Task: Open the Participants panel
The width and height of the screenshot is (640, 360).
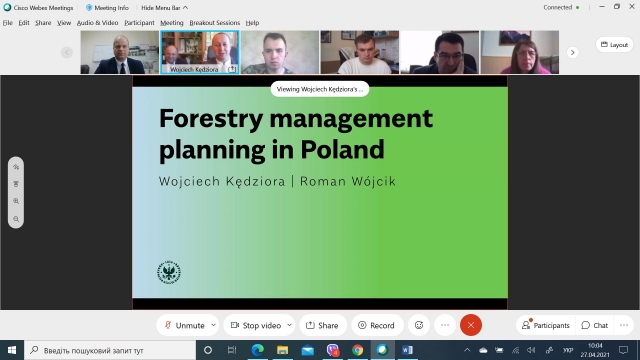Action: [546, 325]
